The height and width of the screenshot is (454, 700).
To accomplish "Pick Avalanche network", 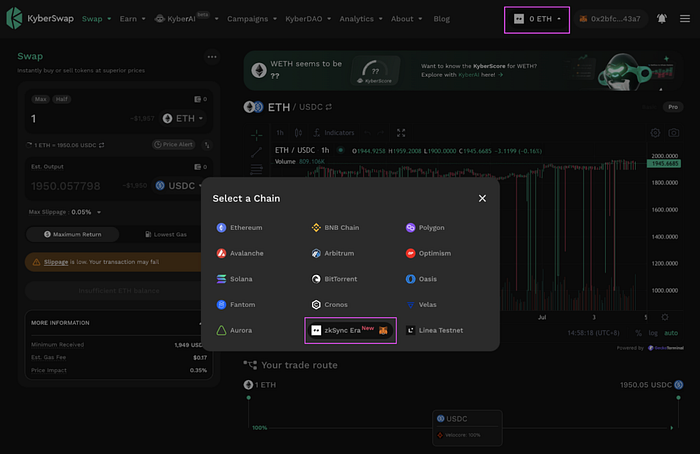I will pos(240,253).
